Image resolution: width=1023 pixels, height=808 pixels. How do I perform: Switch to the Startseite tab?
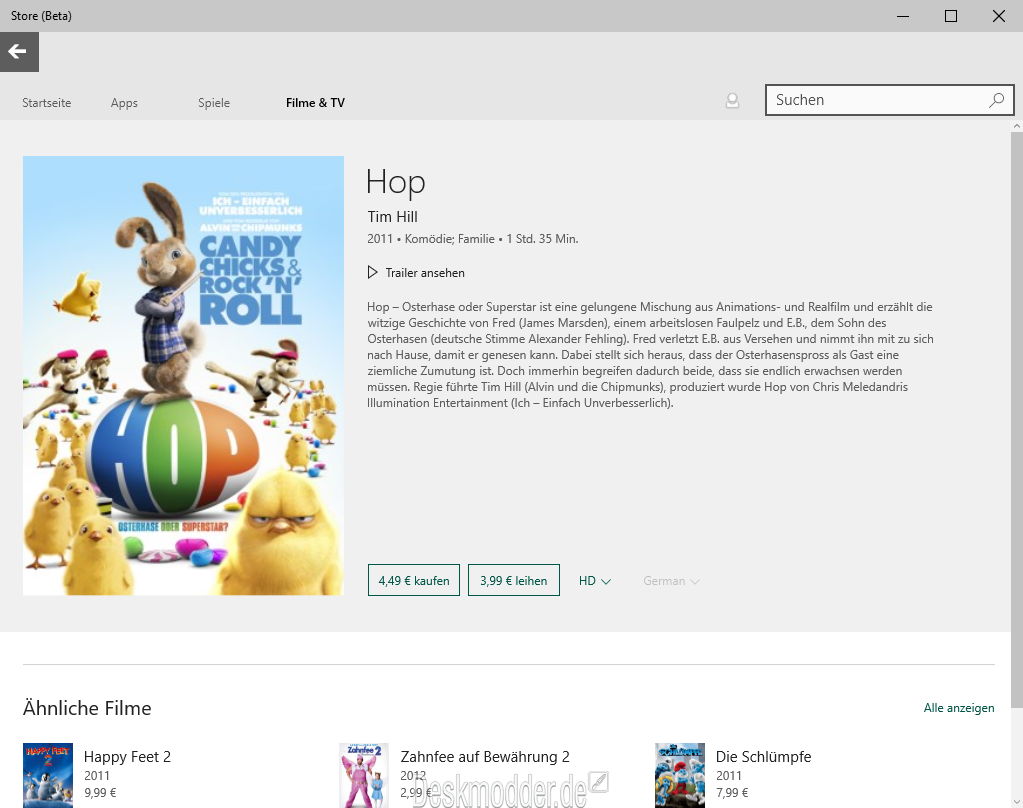[47, 103]
